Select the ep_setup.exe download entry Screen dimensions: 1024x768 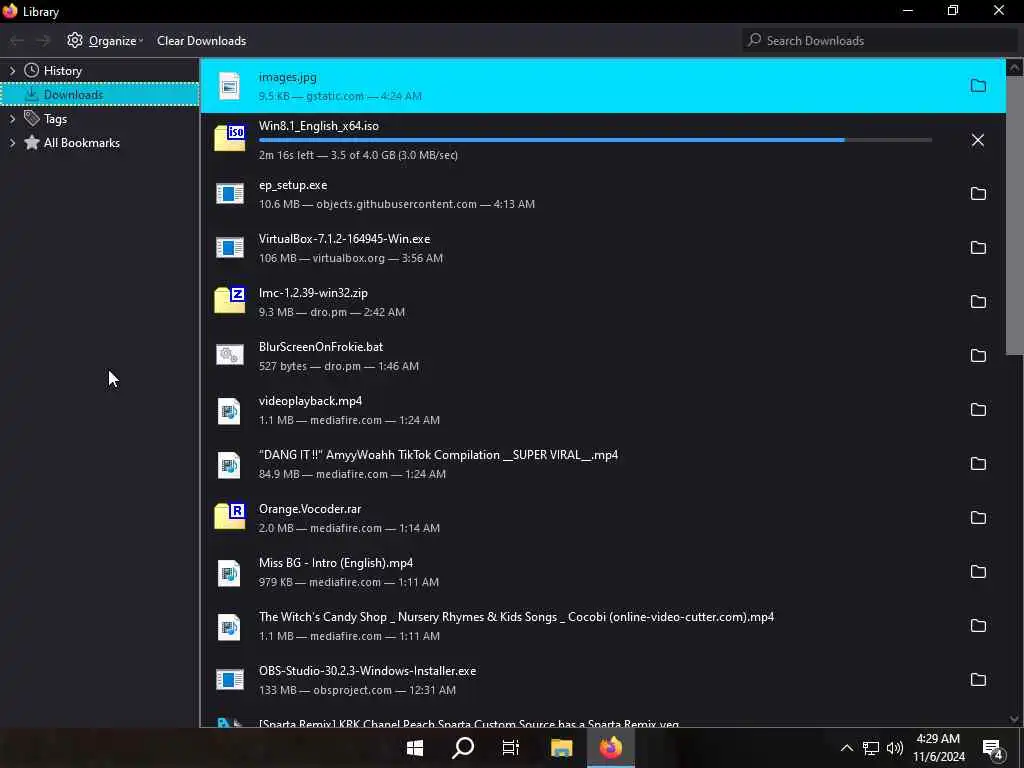coord(603,194)
